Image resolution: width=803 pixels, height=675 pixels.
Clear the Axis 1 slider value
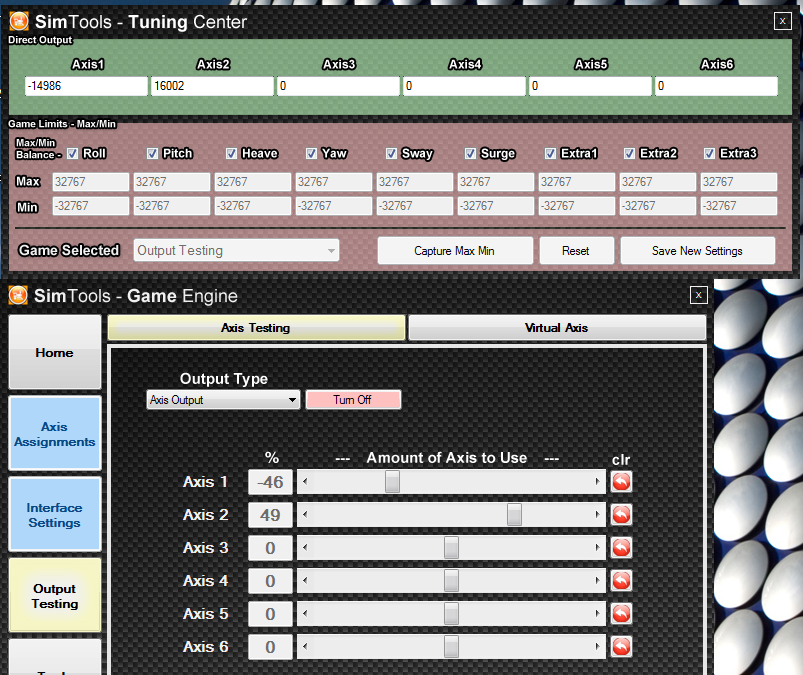tap(621, 482)
